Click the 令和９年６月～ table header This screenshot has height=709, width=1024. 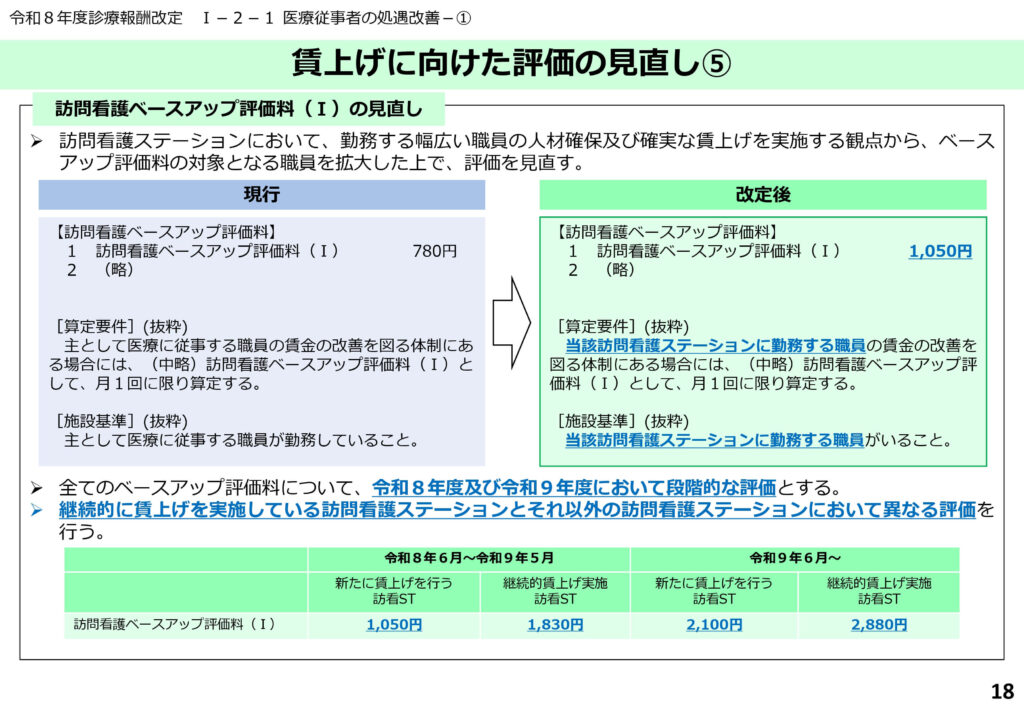795,558
